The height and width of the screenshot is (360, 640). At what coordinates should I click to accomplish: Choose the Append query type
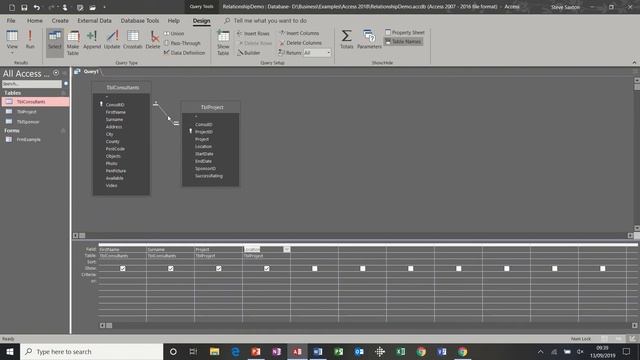tap(92, 40)
